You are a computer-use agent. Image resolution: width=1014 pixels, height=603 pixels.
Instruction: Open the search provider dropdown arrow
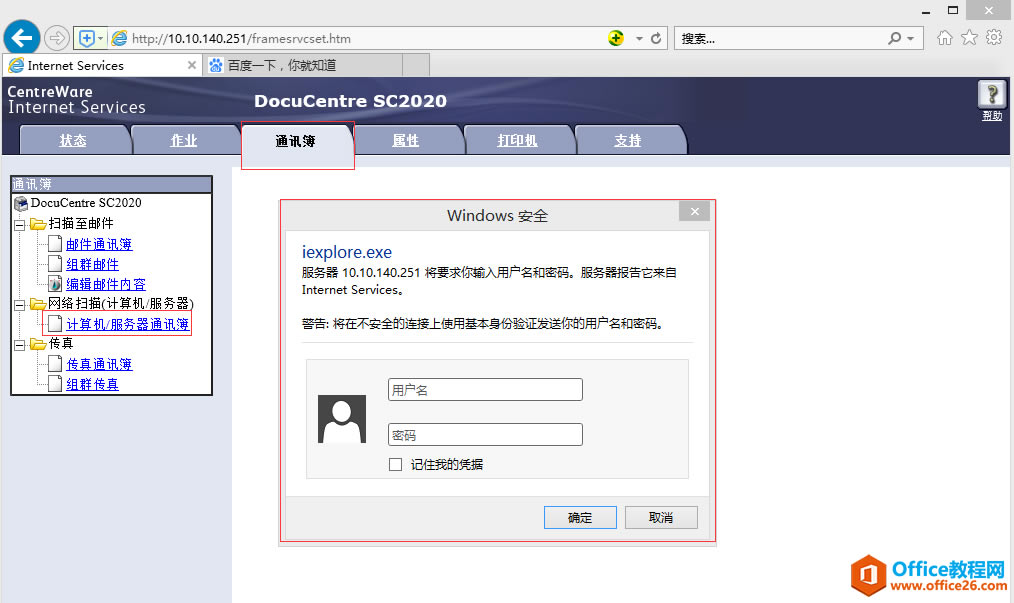point(911,39)
